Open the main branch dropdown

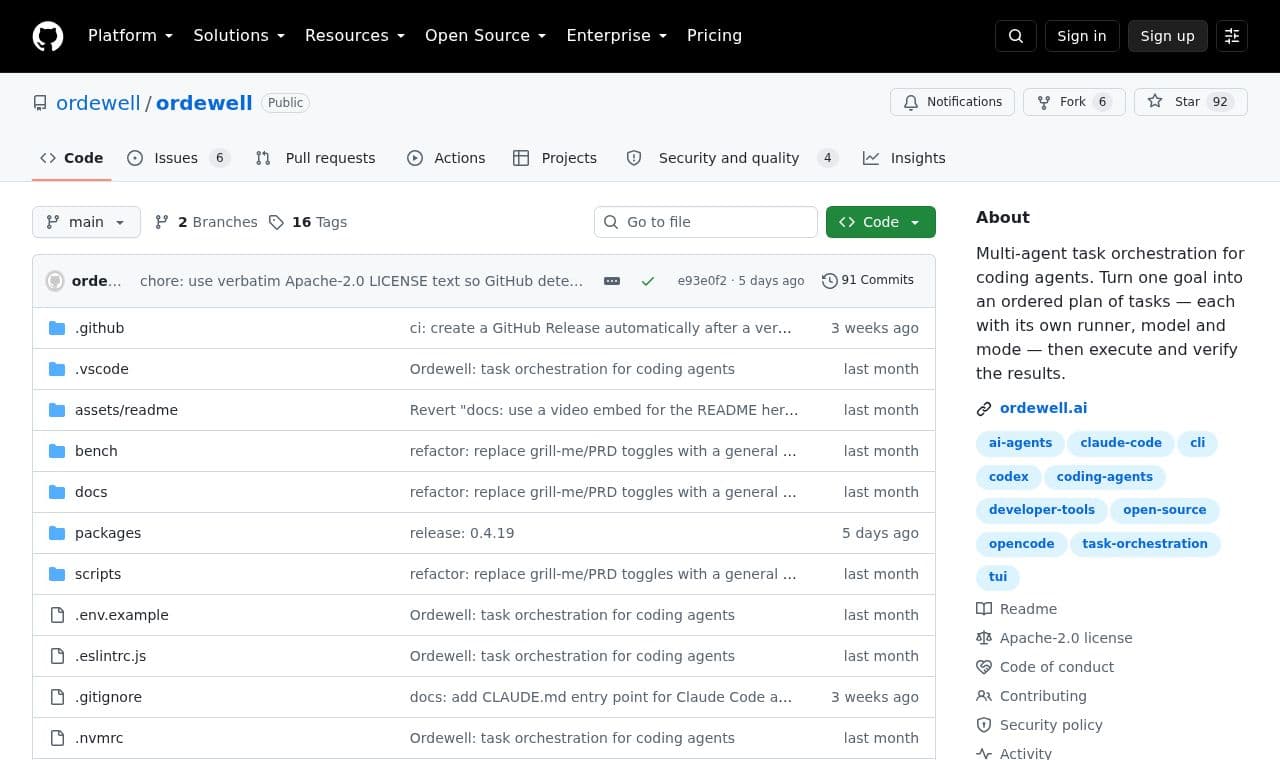[x=86, y=222]
